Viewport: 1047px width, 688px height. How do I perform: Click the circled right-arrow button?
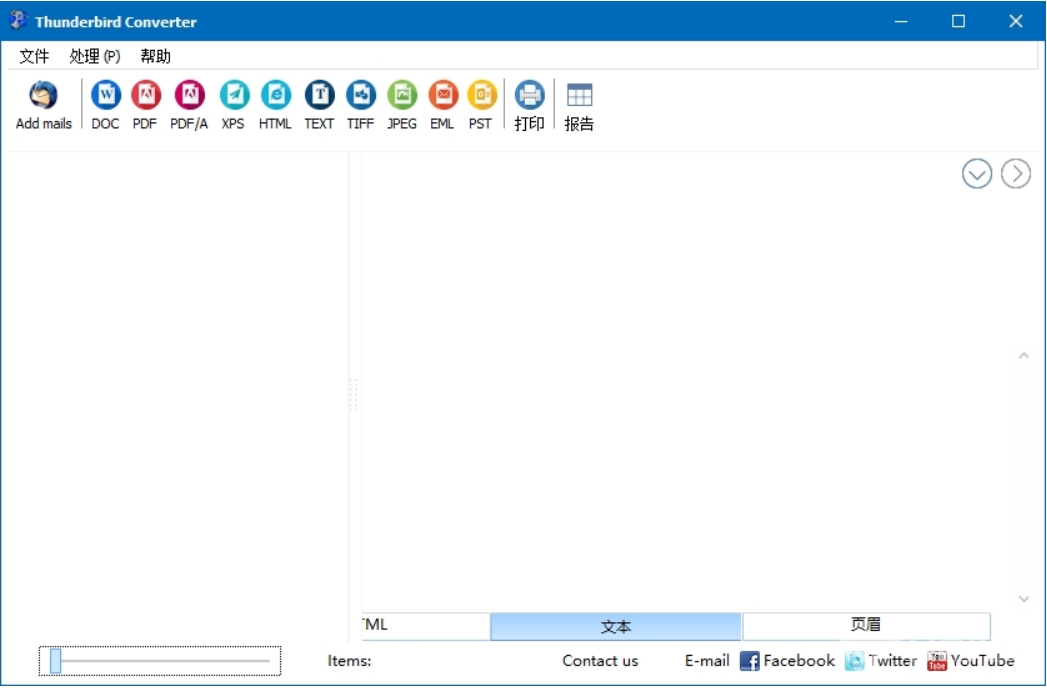(x=1016, y=174)
